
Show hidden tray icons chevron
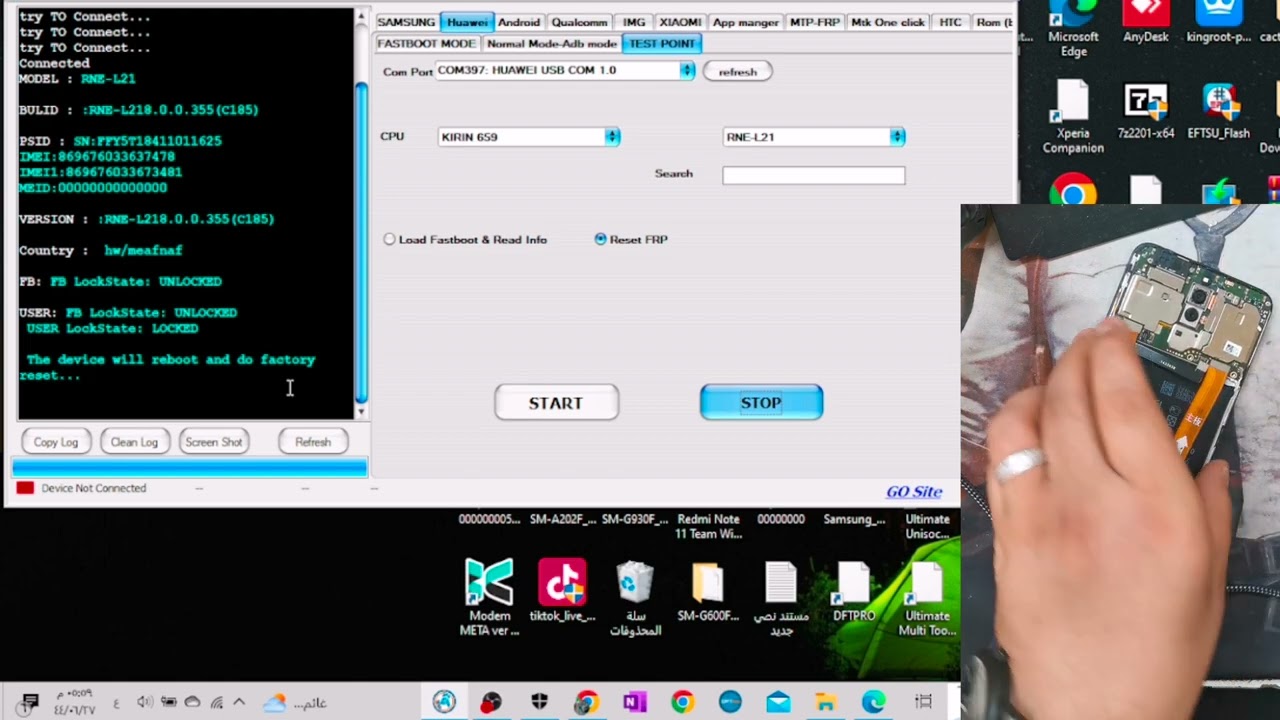[x=239, y=703]
